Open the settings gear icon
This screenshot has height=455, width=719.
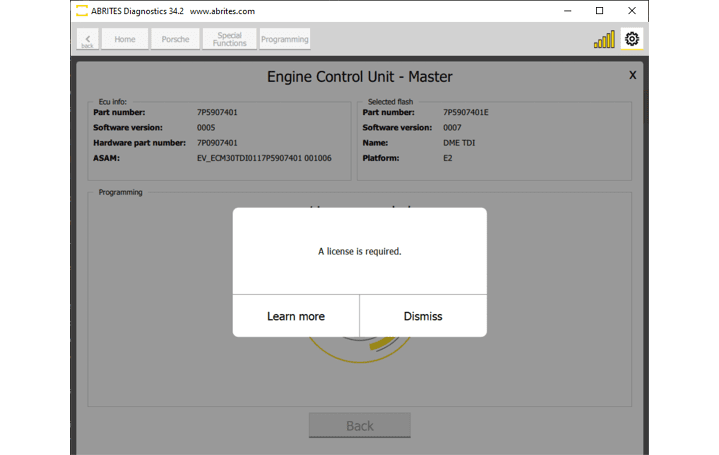coord(631,39)
